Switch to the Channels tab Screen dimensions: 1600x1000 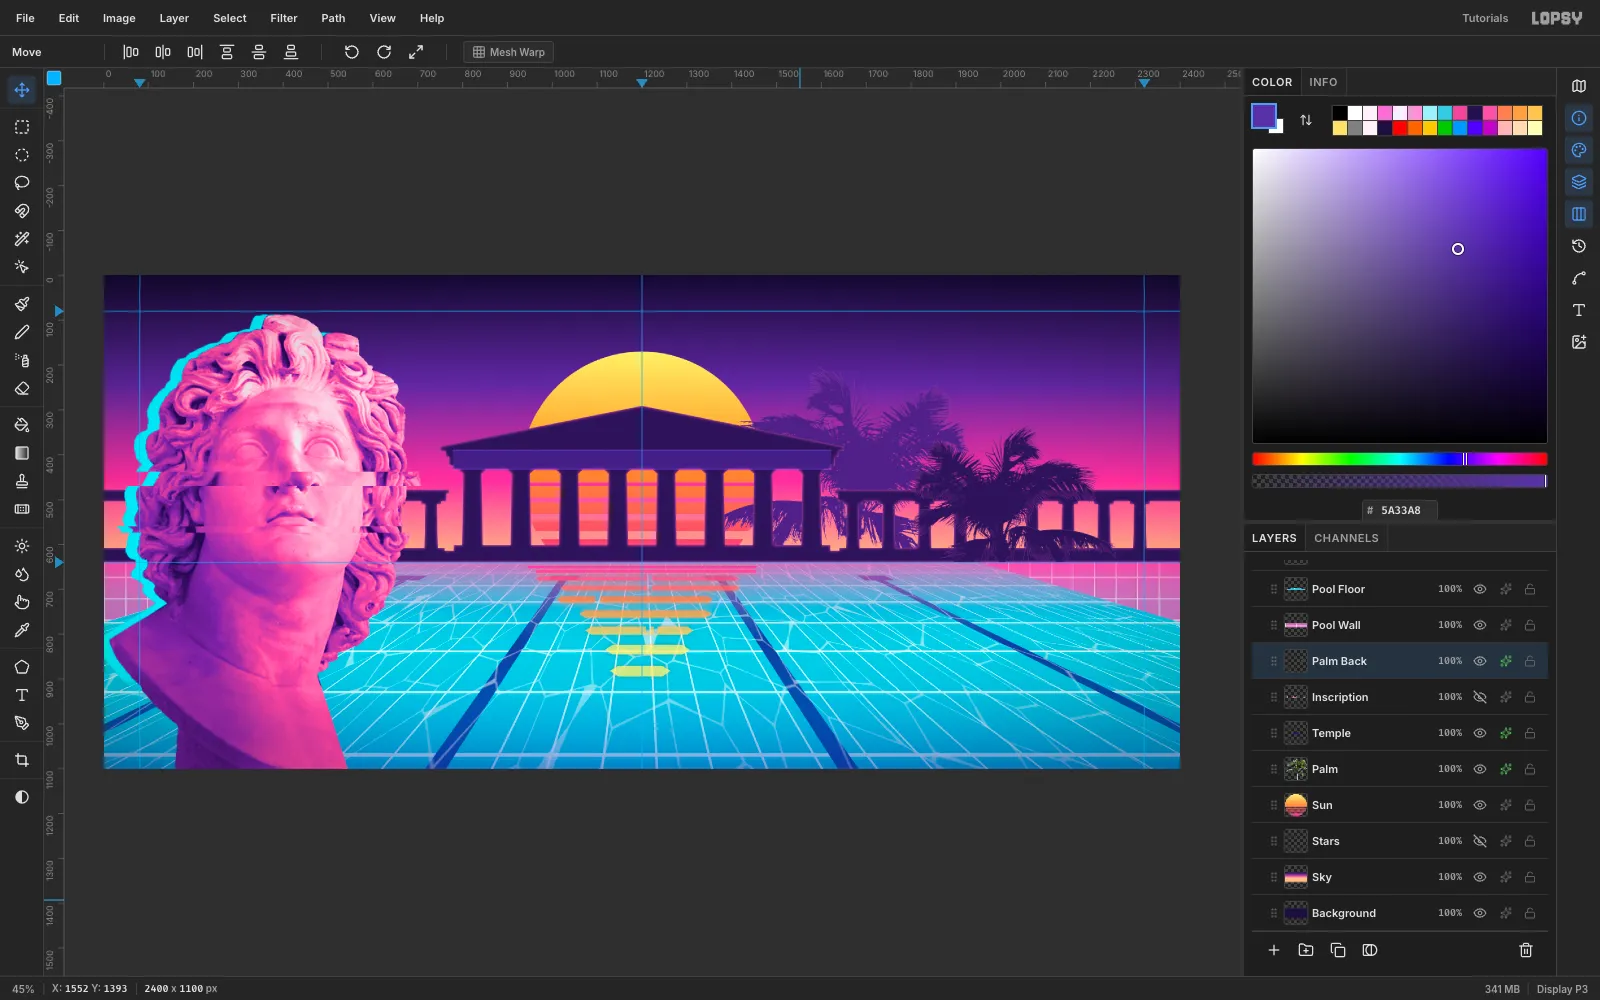(1346, 538)
